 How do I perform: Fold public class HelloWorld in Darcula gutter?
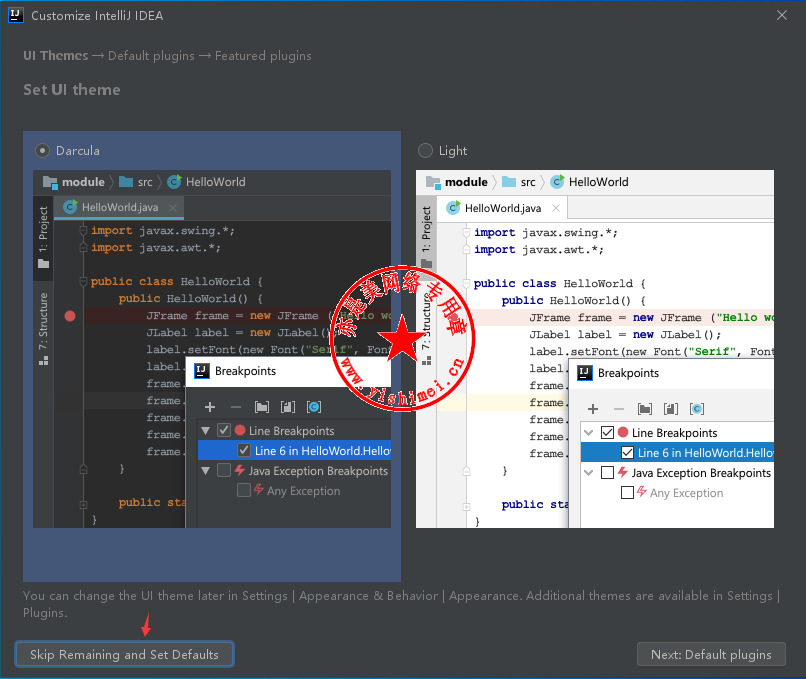pyautogui.click(x=83, y=281)
